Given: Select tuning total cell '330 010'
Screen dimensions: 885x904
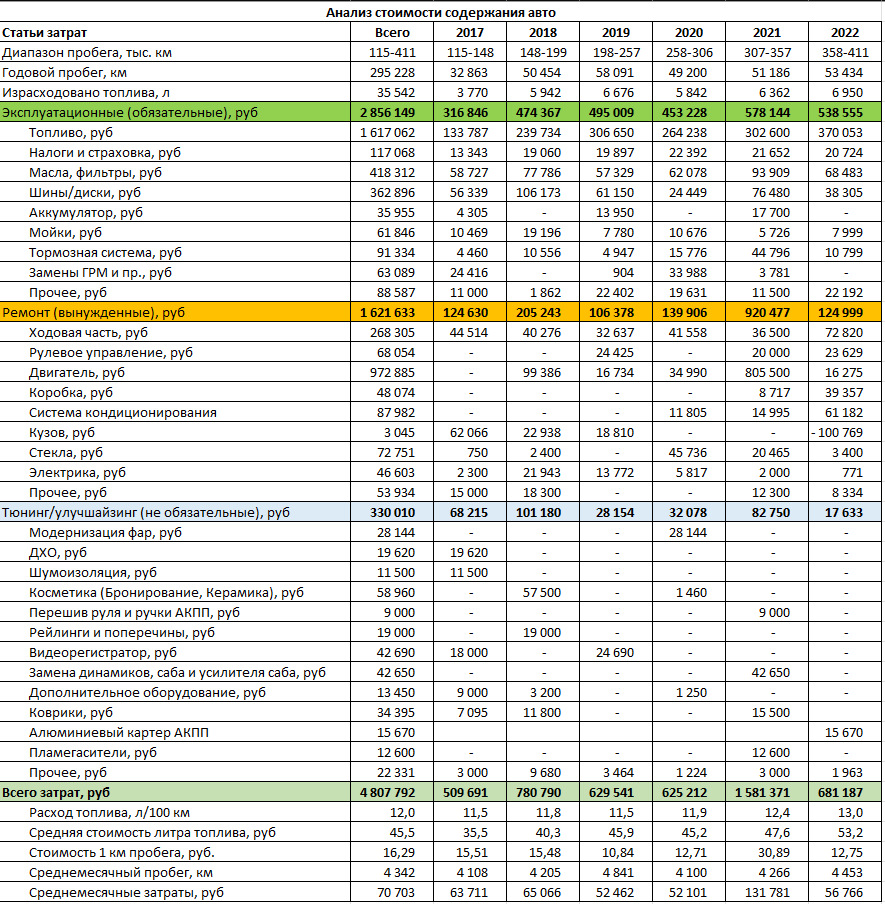Looking at the screenshot, I should [x=392, y=513].
